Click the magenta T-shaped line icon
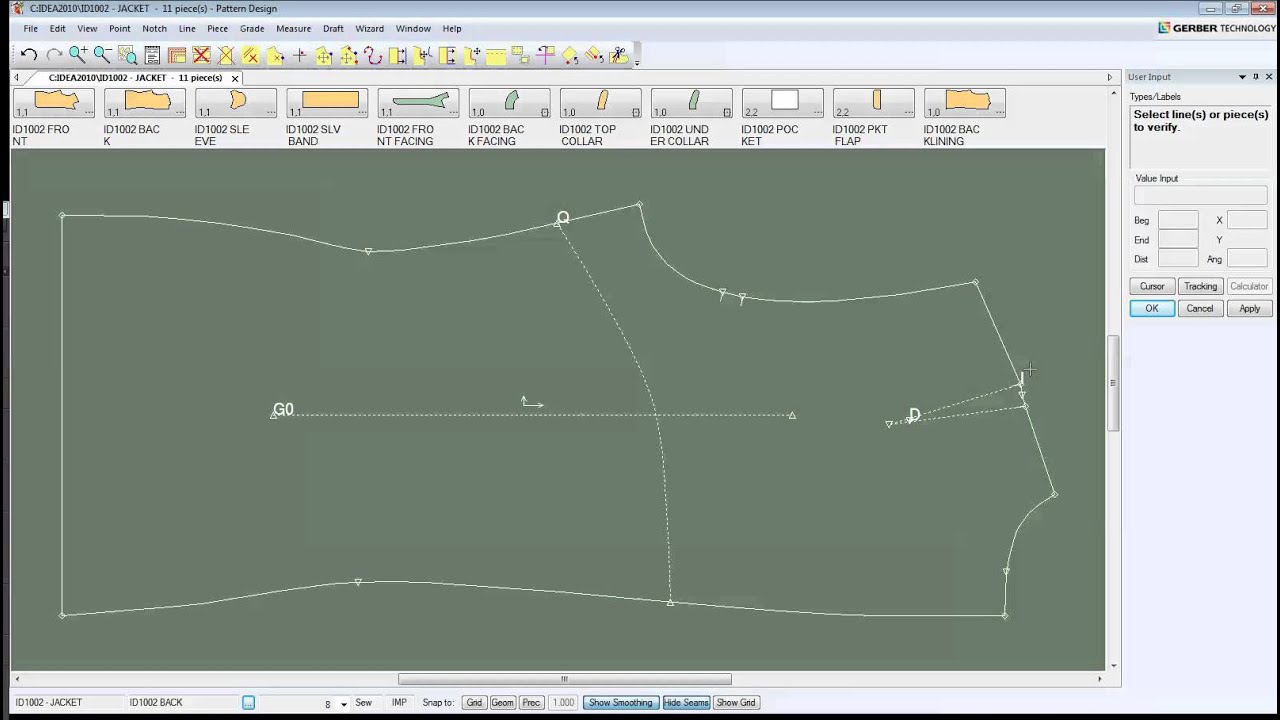 (546, 55)
